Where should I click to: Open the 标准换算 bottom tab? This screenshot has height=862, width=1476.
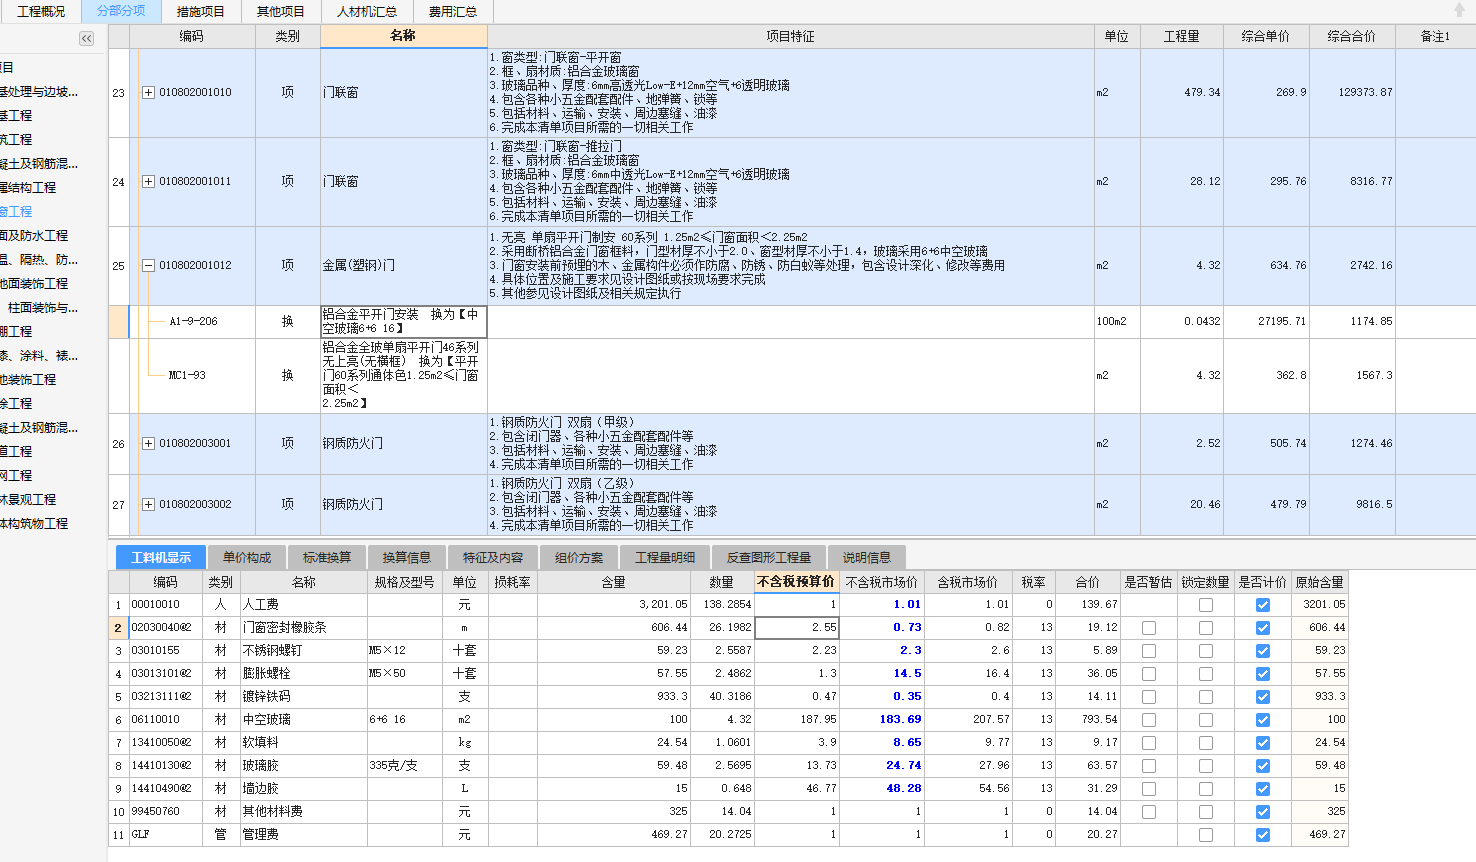(x=327, y=557)
